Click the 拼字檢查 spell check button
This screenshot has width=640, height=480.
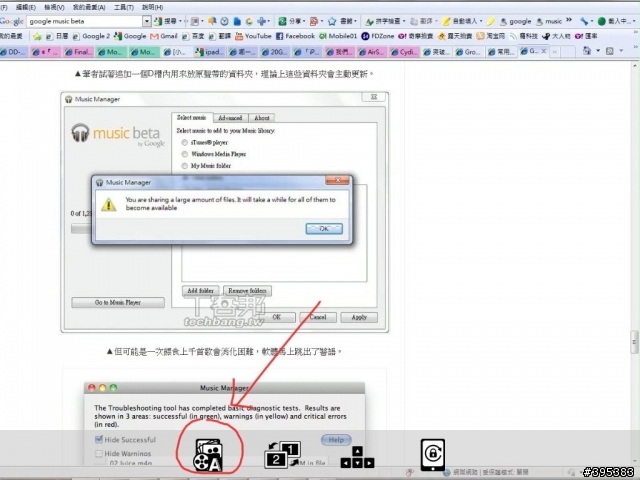point(382,21)
